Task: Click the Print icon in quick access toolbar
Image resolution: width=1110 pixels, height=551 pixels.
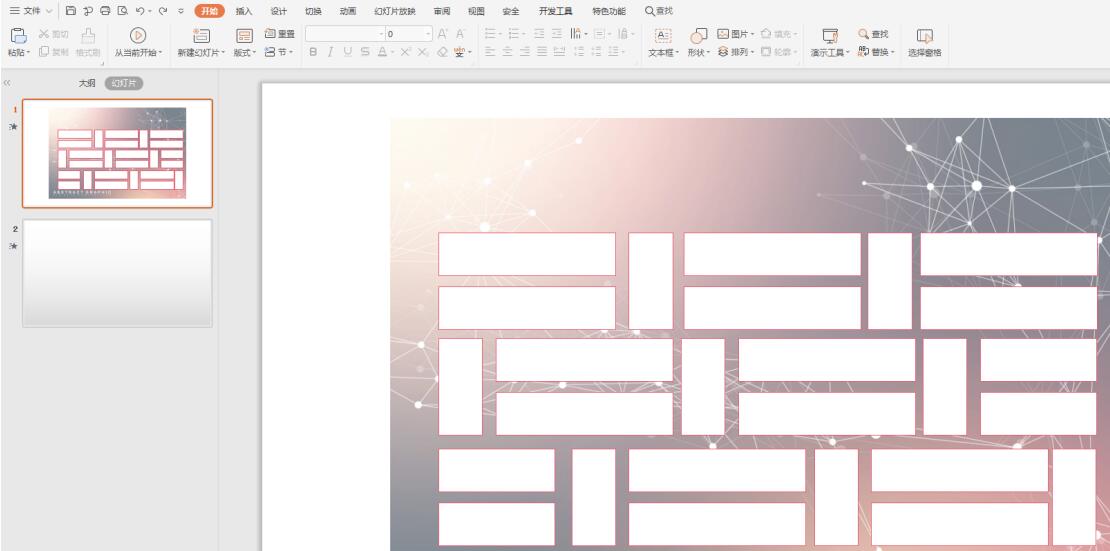Action: pyautogui.click(x=105, y=11)
